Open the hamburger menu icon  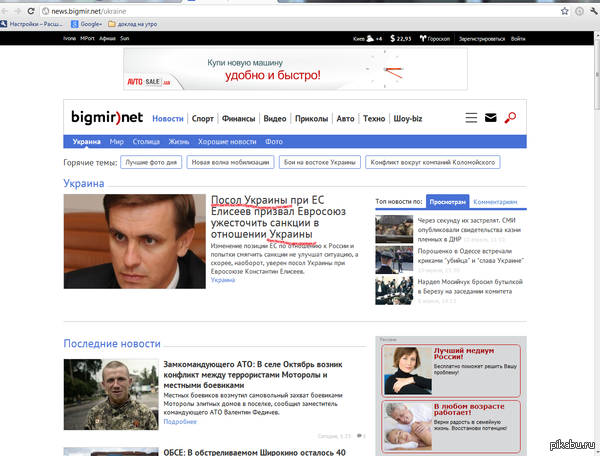[x=471, y=117]
